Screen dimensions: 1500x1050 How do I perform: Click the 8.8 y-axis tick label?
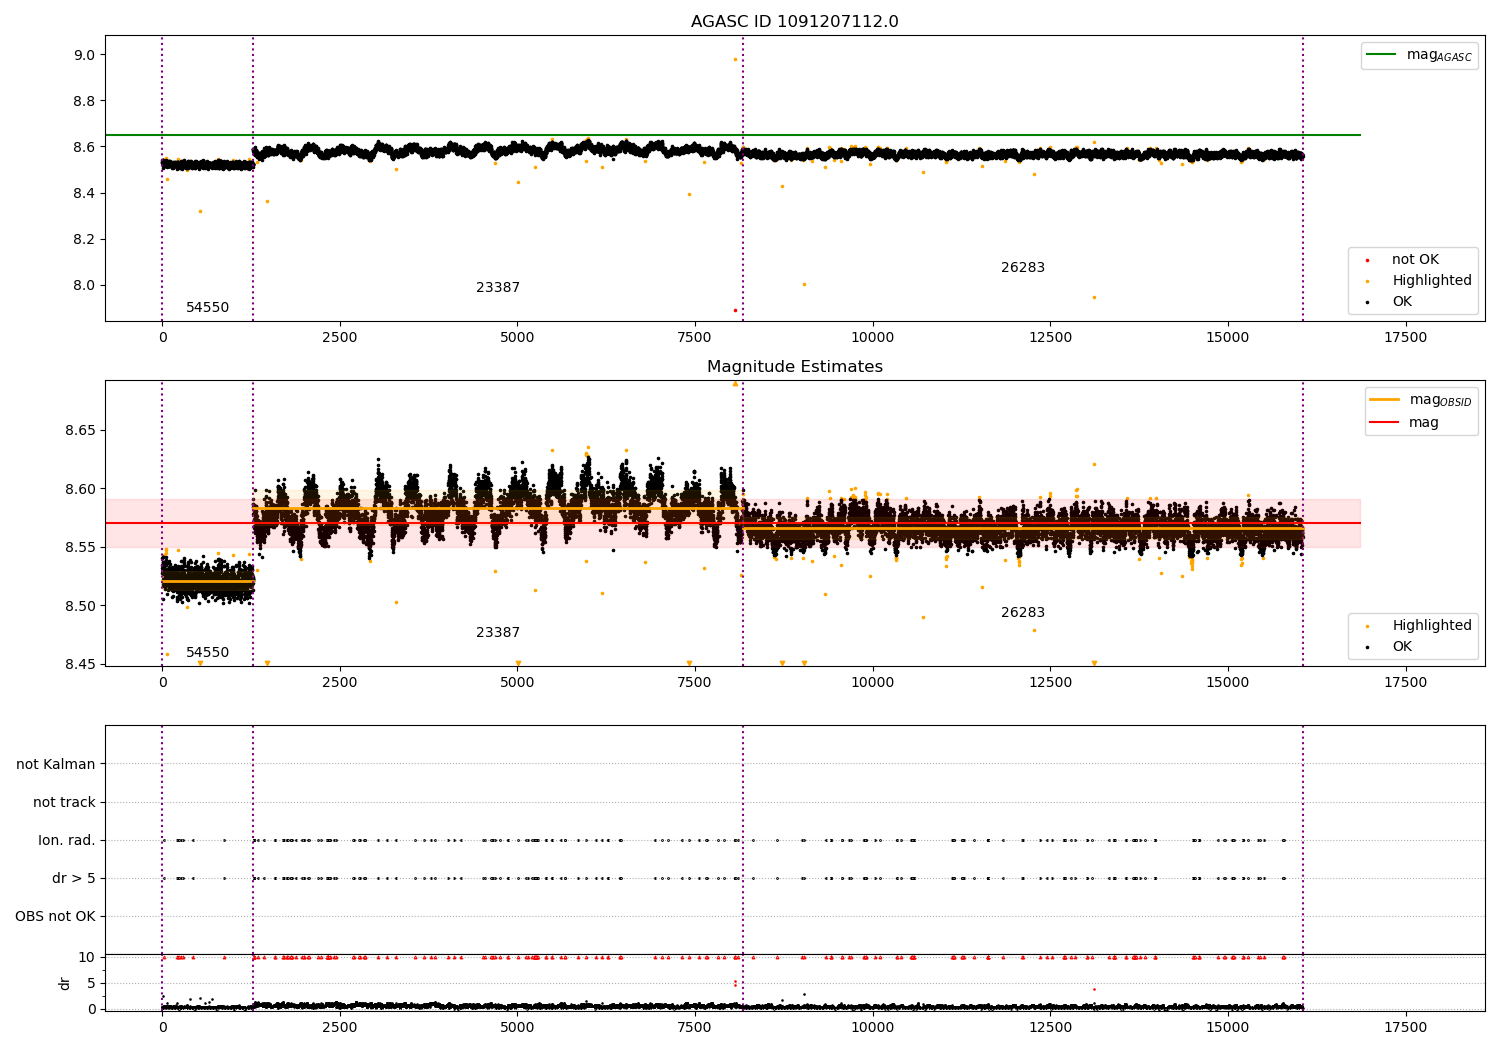click(84, 102)
